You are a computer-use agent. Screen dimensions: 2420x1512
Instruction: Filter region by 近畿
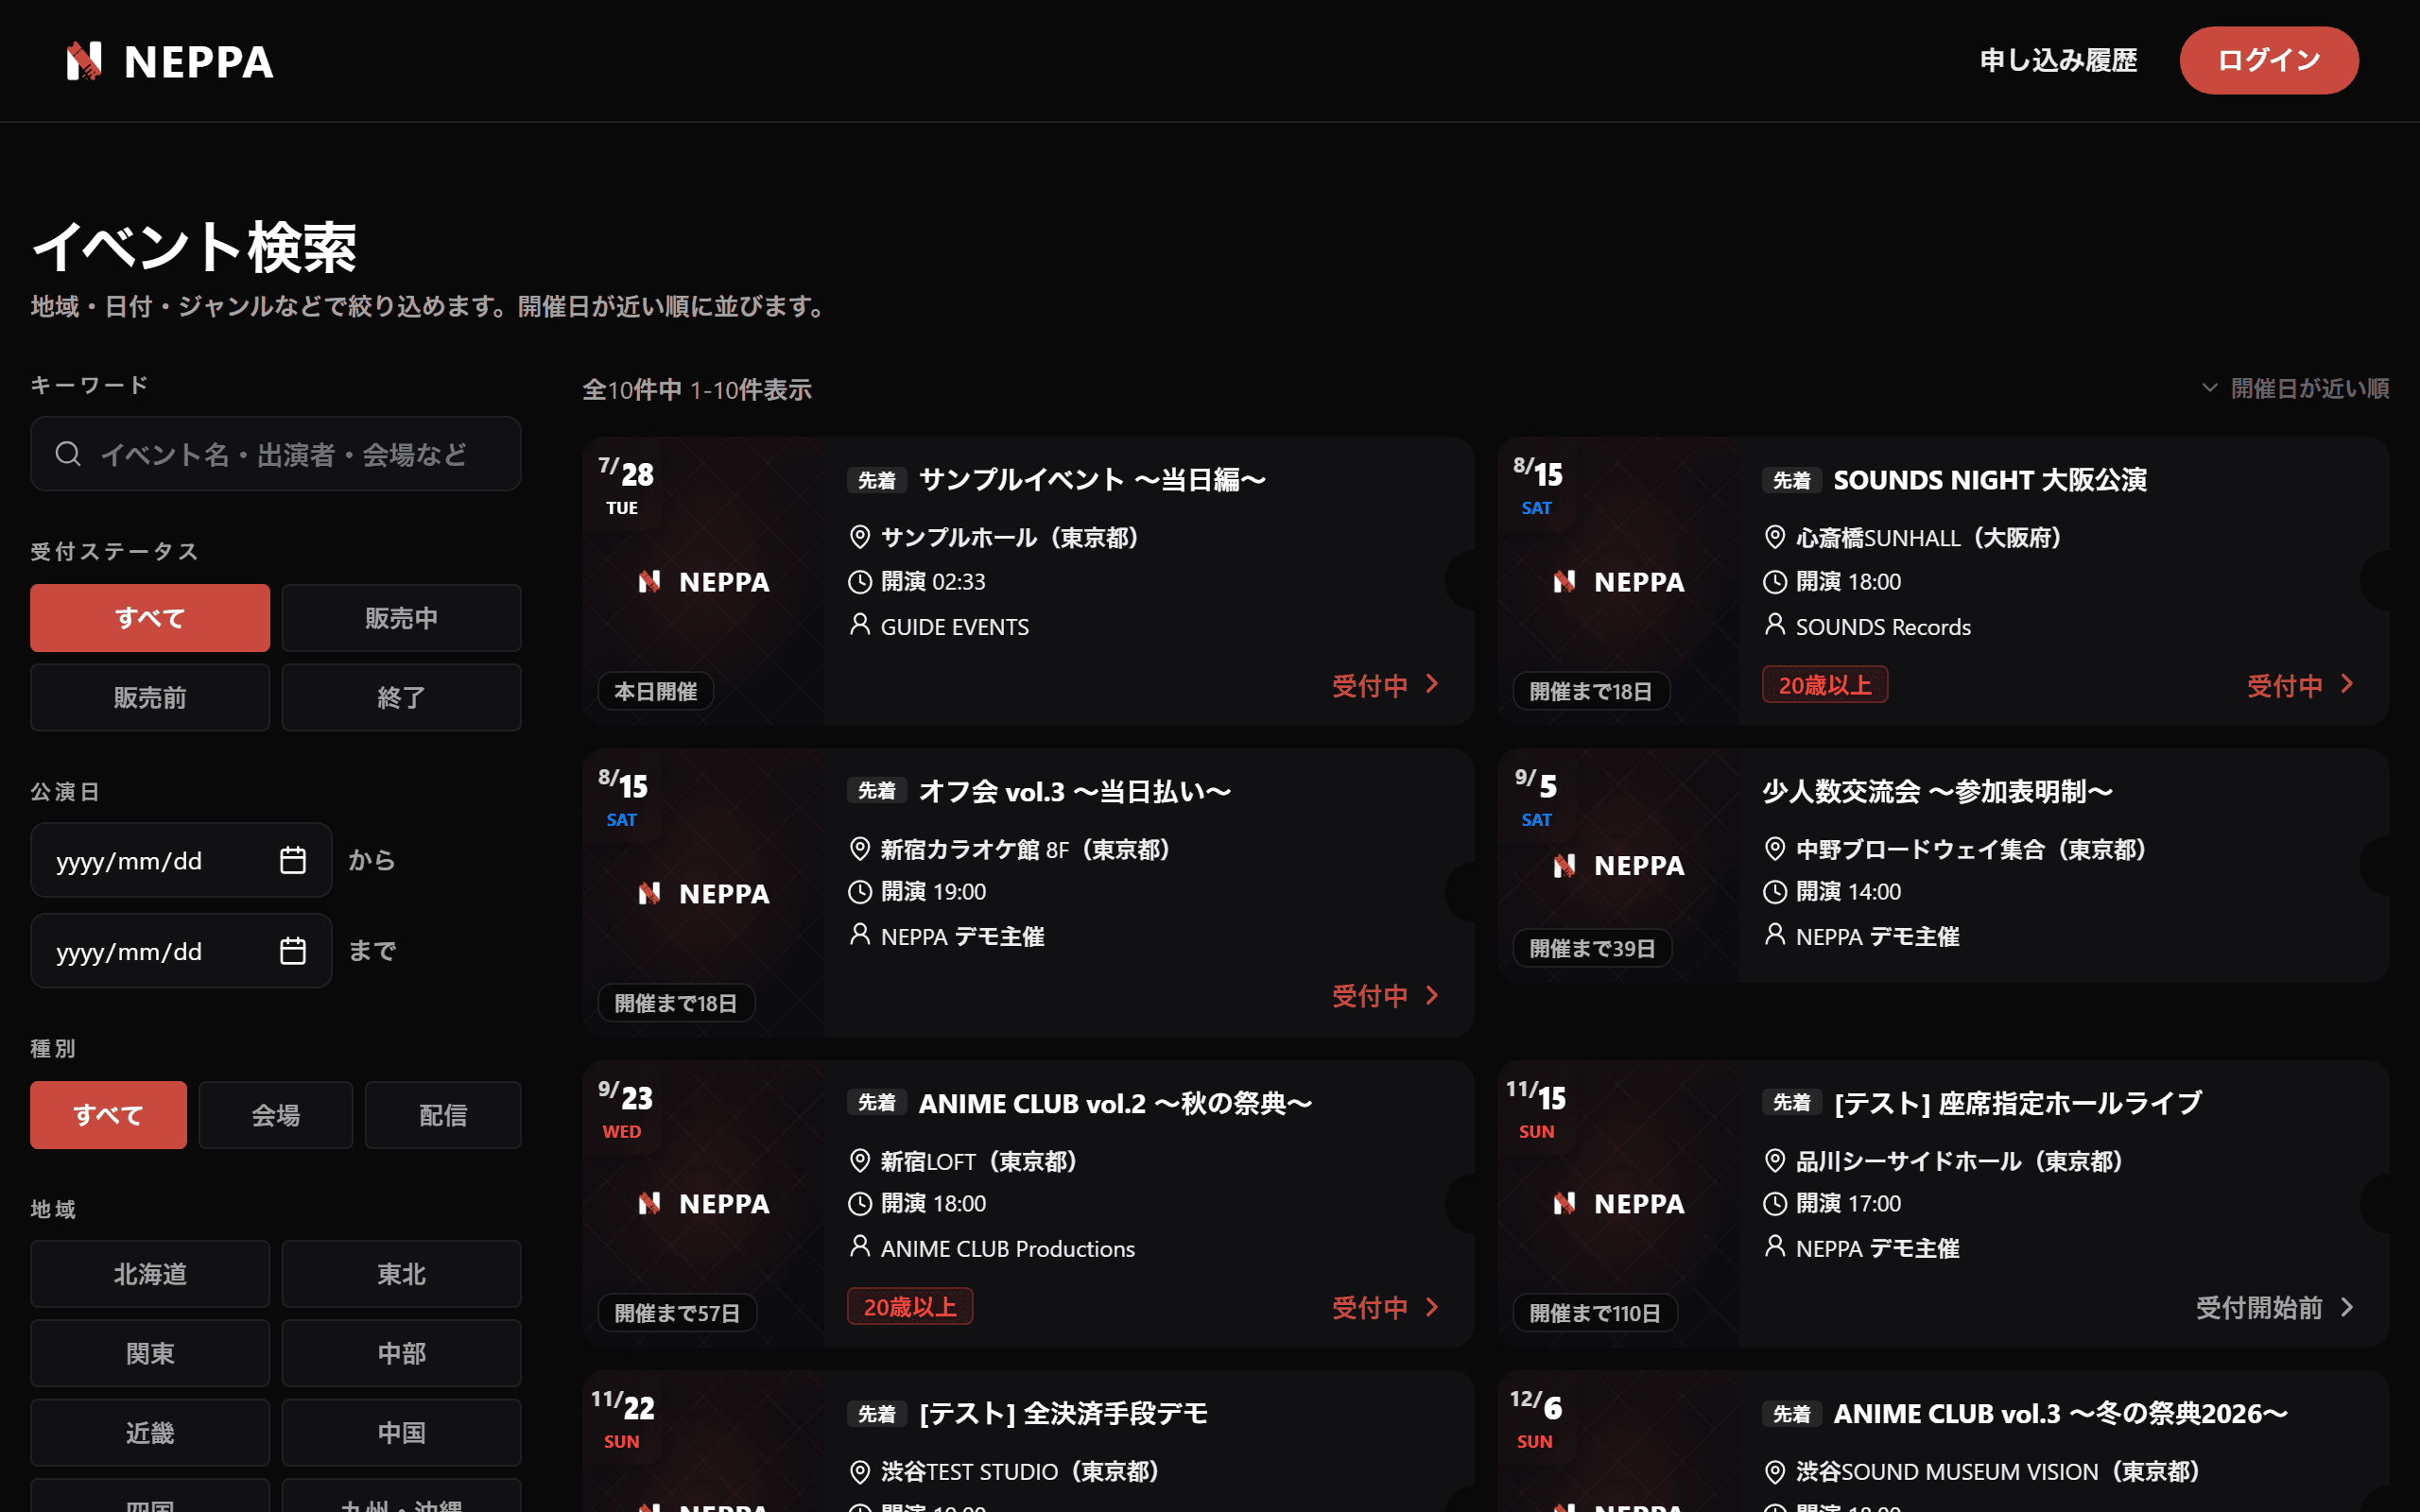(150, 1433)
